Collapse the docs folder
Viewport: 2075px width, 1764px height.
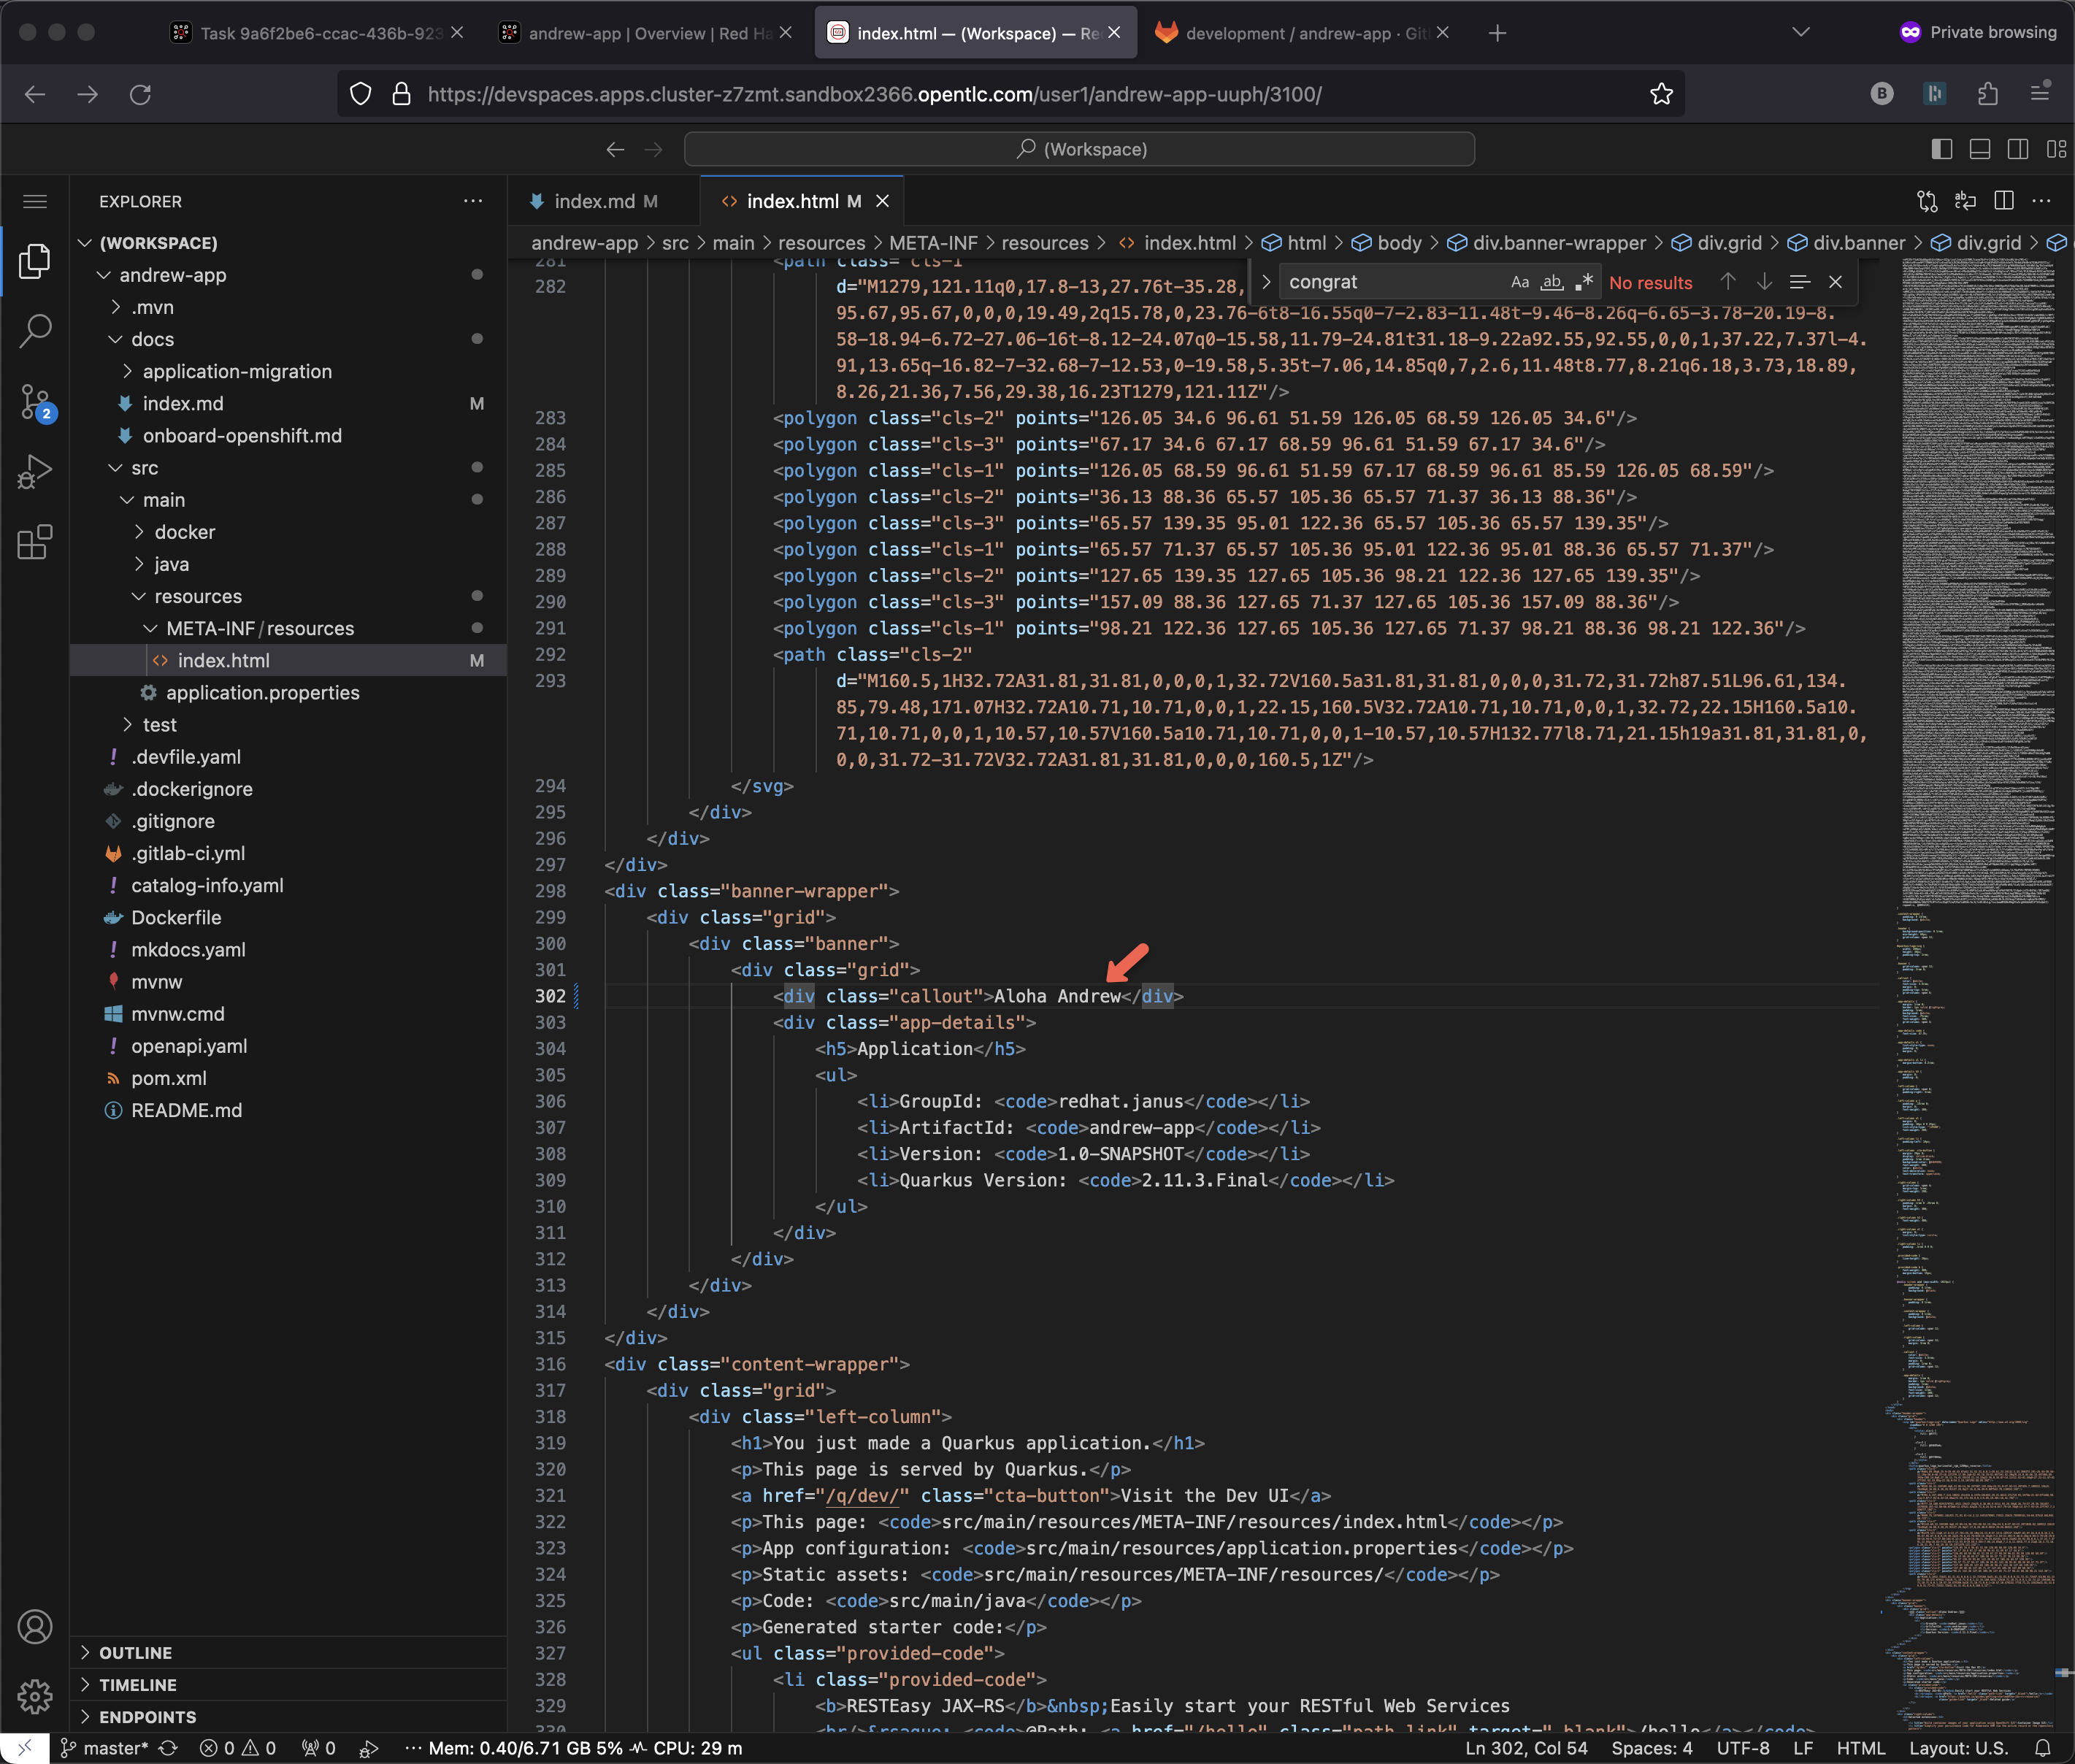click(152, 339)
